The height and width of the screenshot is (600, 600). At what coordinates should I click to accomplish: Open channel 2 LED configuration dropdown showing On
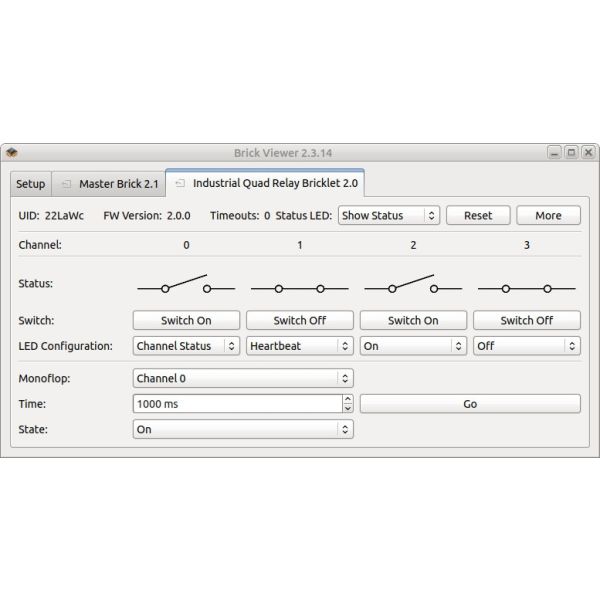point(413,346)
